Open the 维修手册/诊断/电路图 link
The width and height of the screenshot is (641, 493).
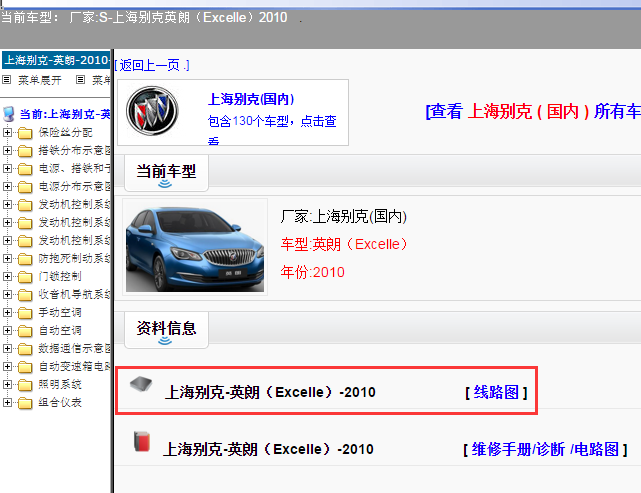click(545, 449)
